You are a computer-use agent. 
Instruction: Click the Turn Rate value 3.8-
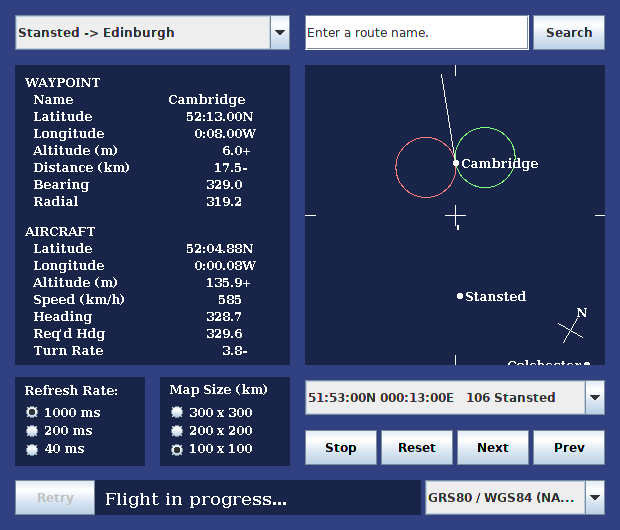pos(235,351)
